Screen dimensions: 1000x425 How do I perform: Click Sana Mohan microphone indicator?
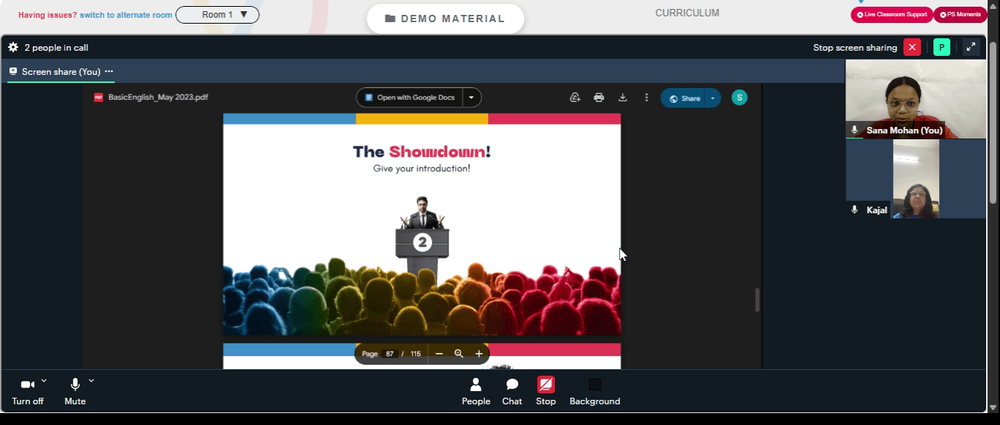[x=855, y=130]
